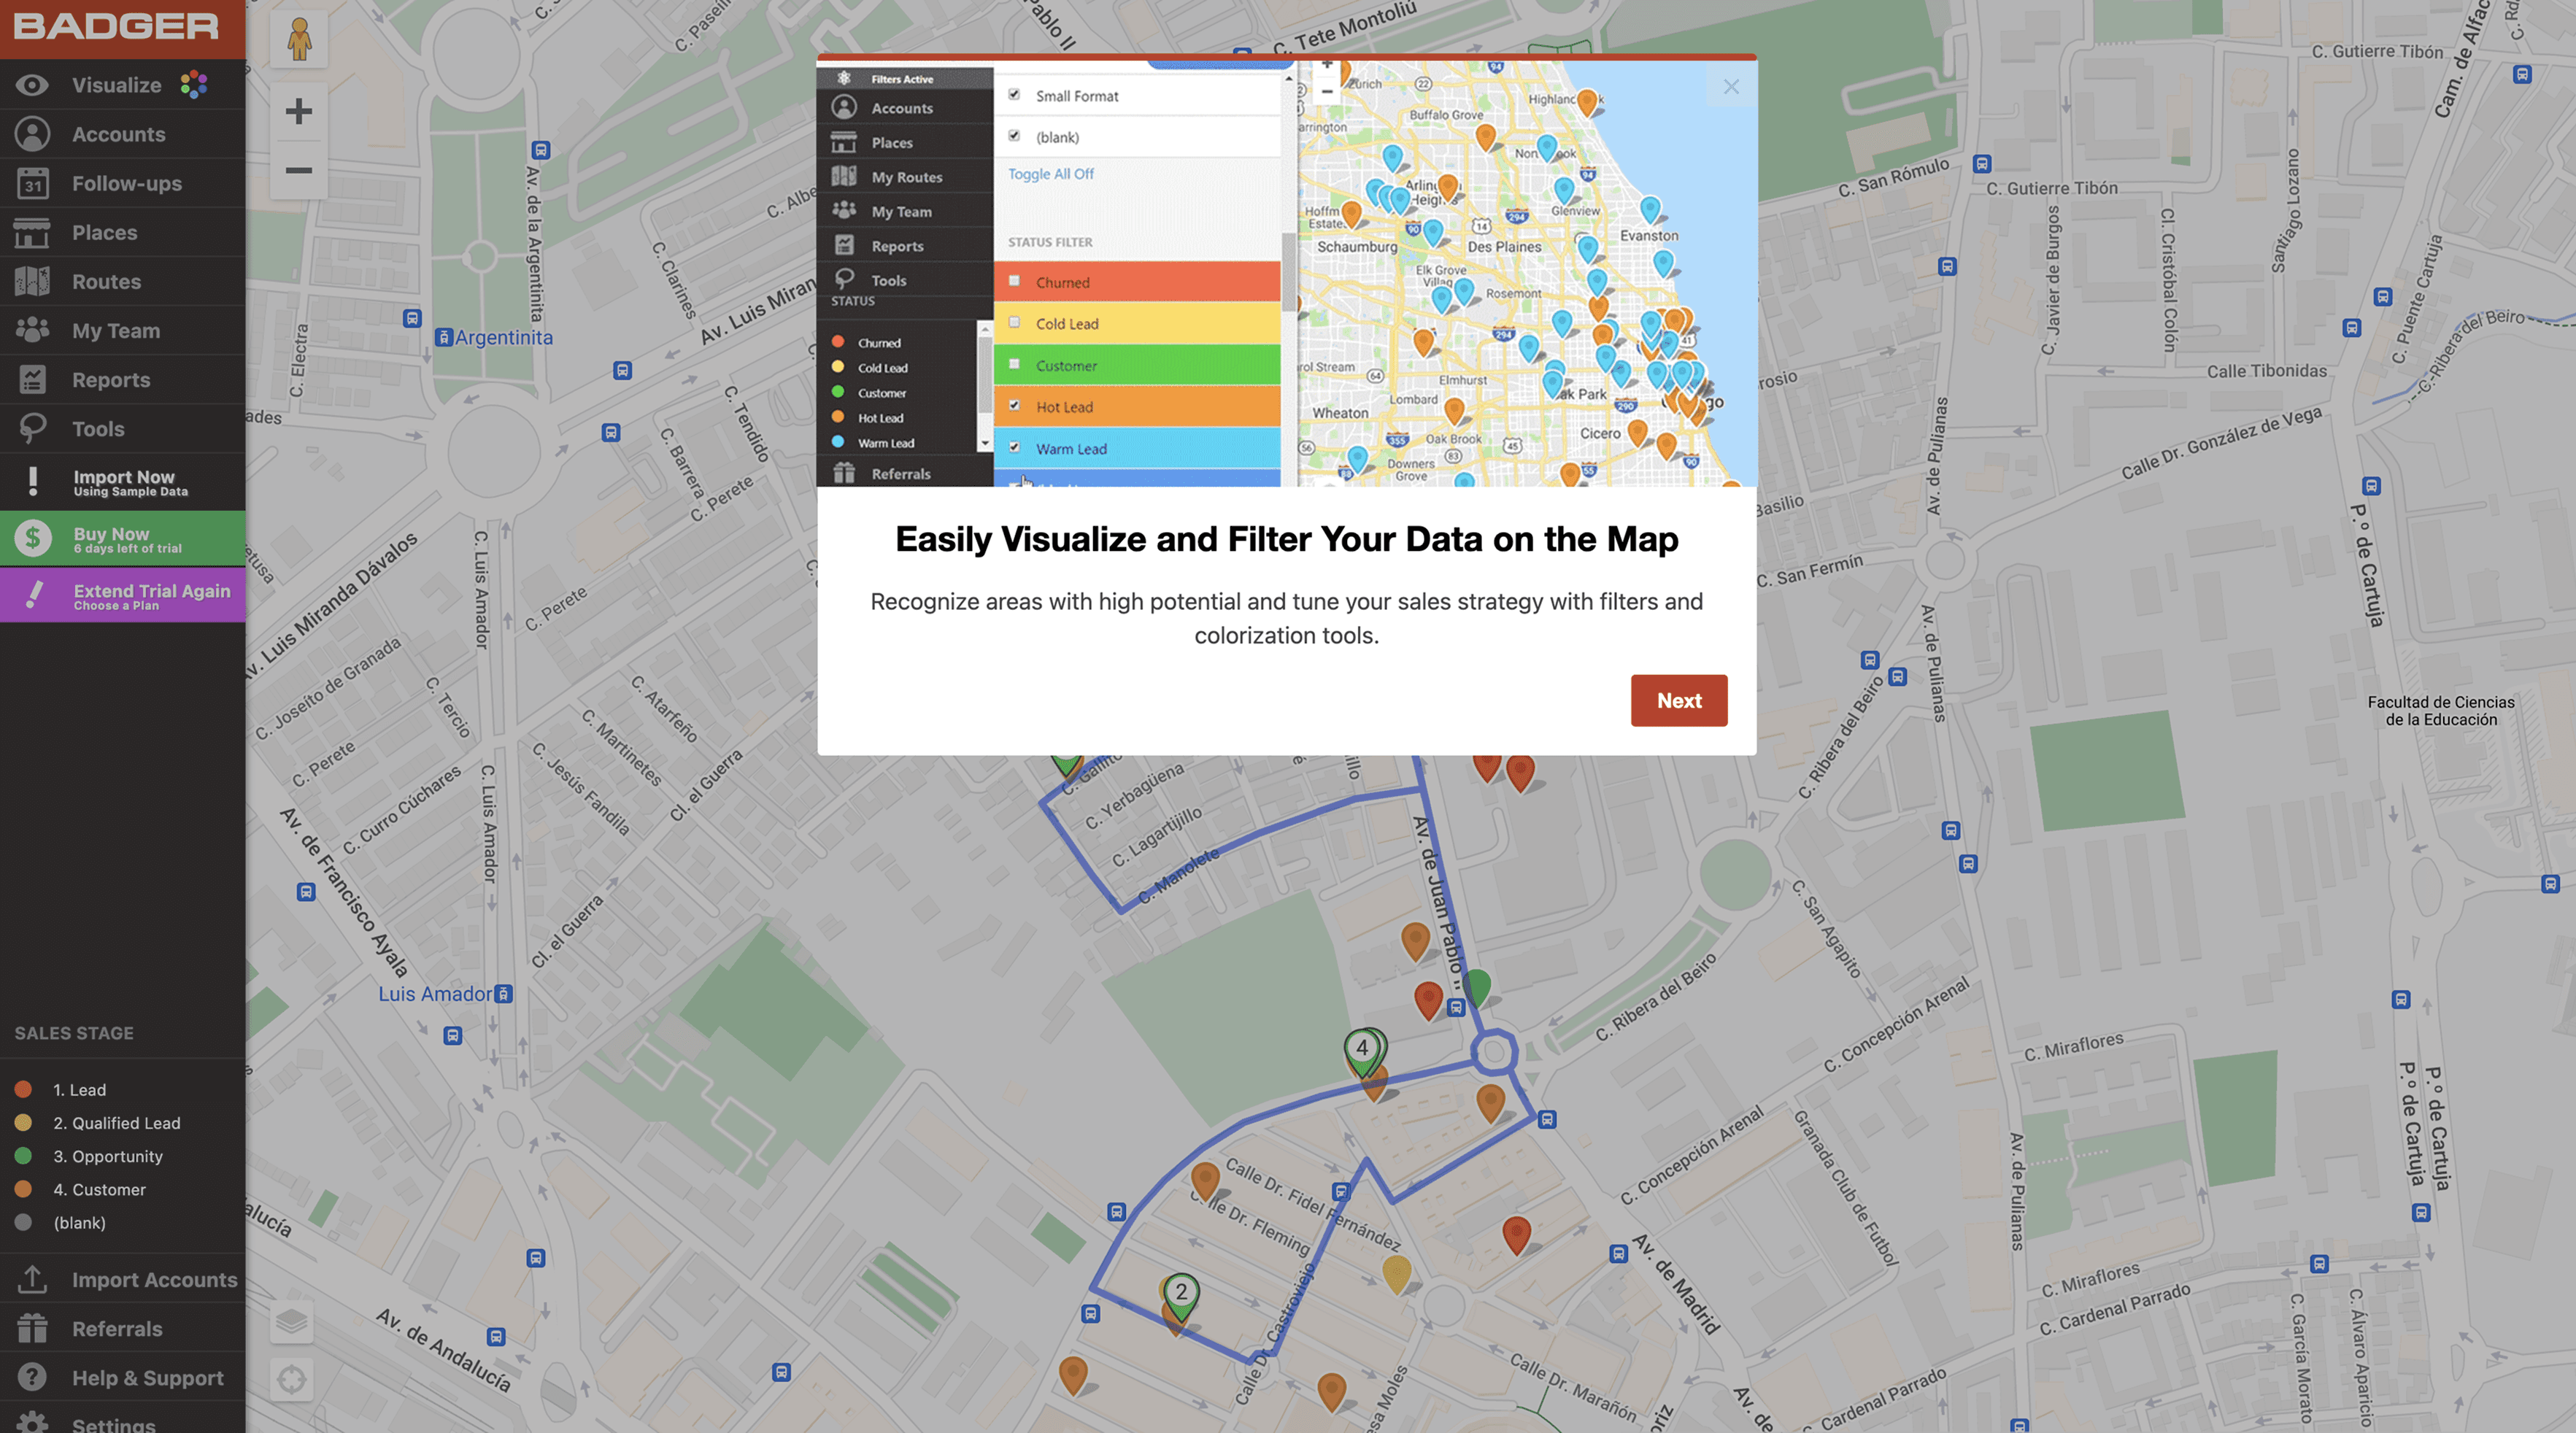Open the Tools menu item
This screenshot has width=2576, height=1433.
pos(97,429)
